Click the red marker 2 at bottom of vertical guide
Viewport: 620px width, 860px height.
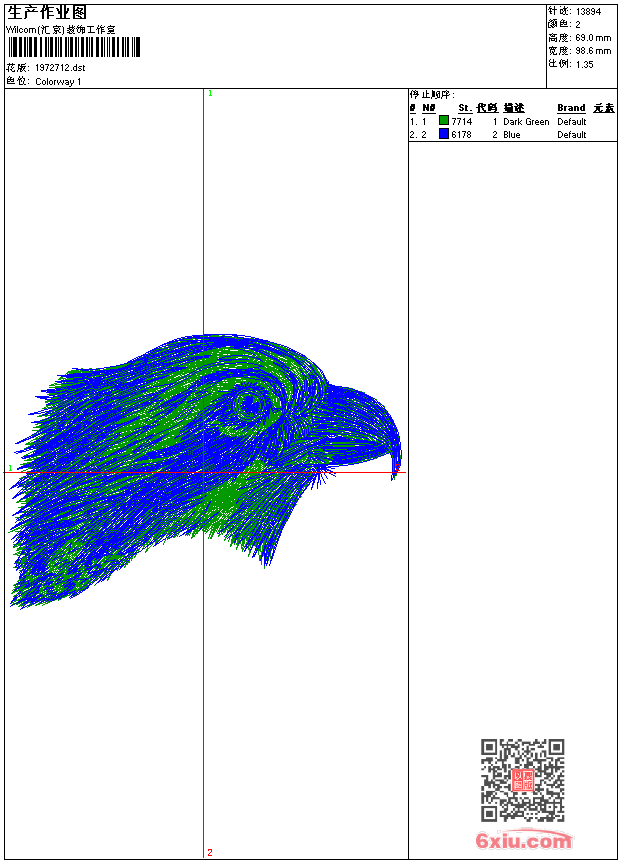210,852
